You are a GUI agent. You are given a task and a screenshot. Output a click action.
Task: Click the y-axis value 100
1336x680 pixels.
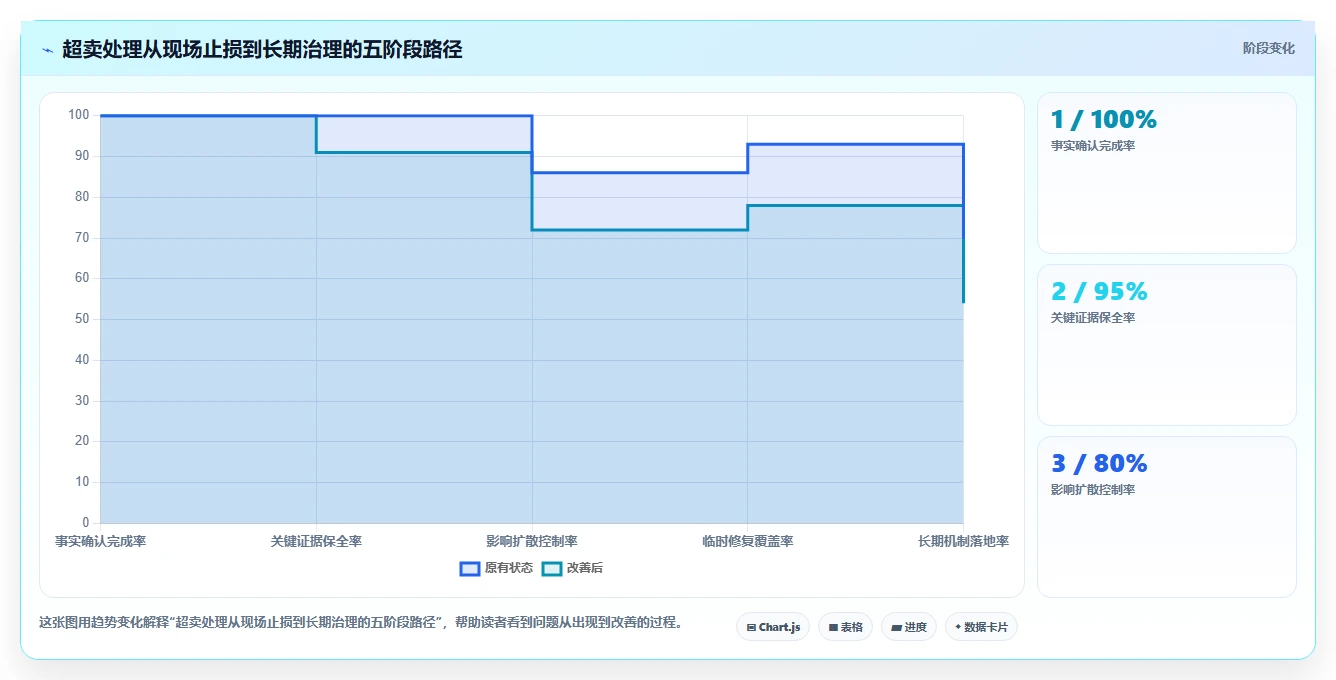point(79,115)
